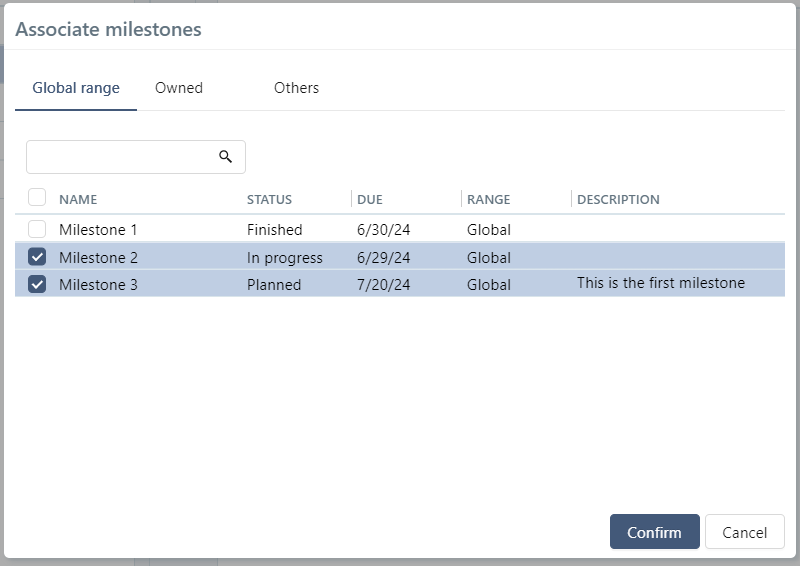Click the Cancel button
The image size is (800, 566).
point(744,532)
